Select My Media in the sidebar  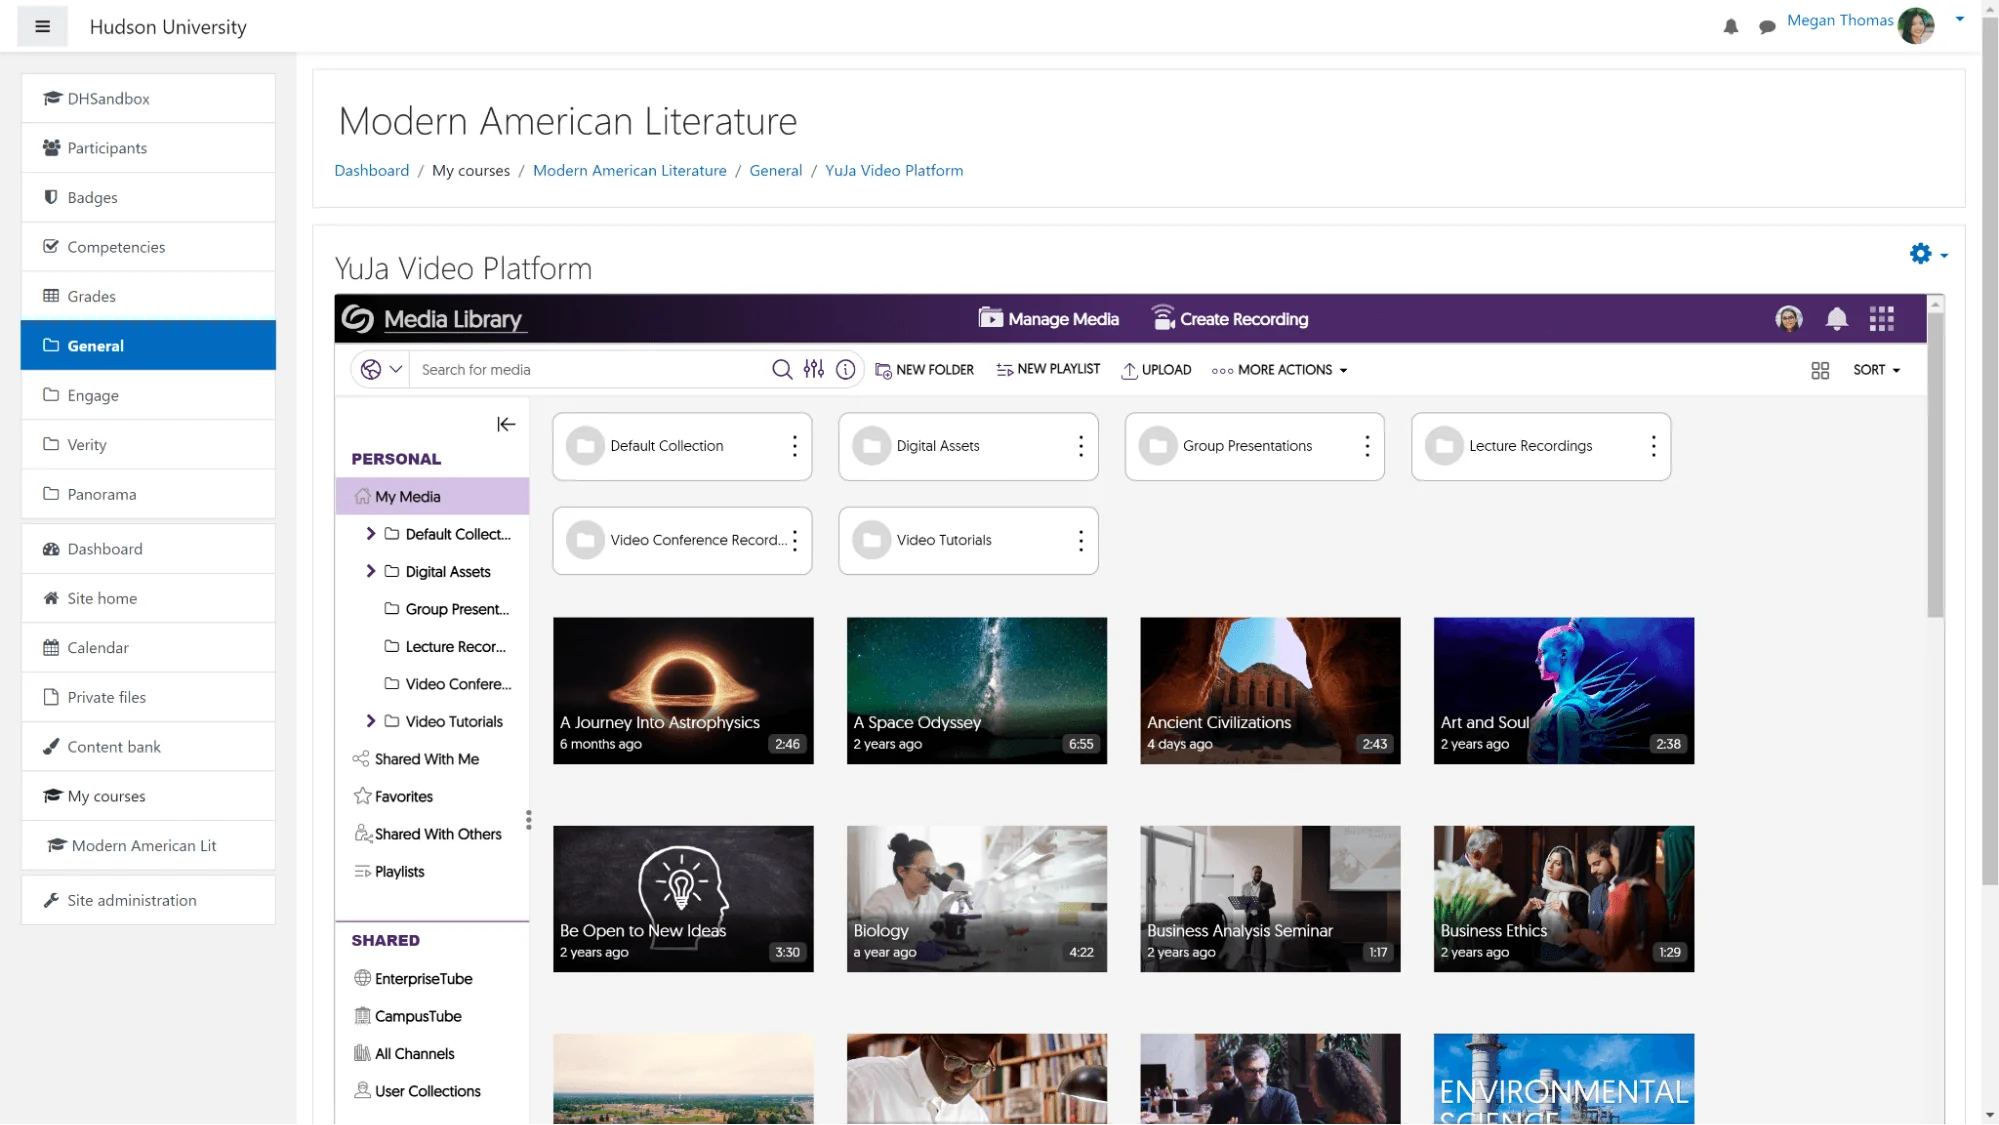(x=432, y=496)
